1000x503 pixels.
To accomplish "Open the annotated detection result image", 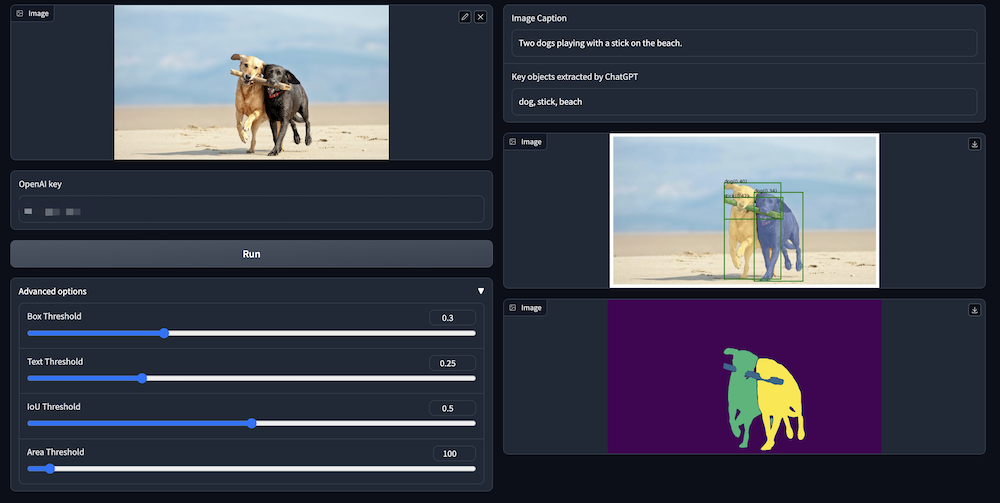I will (744, 210).
